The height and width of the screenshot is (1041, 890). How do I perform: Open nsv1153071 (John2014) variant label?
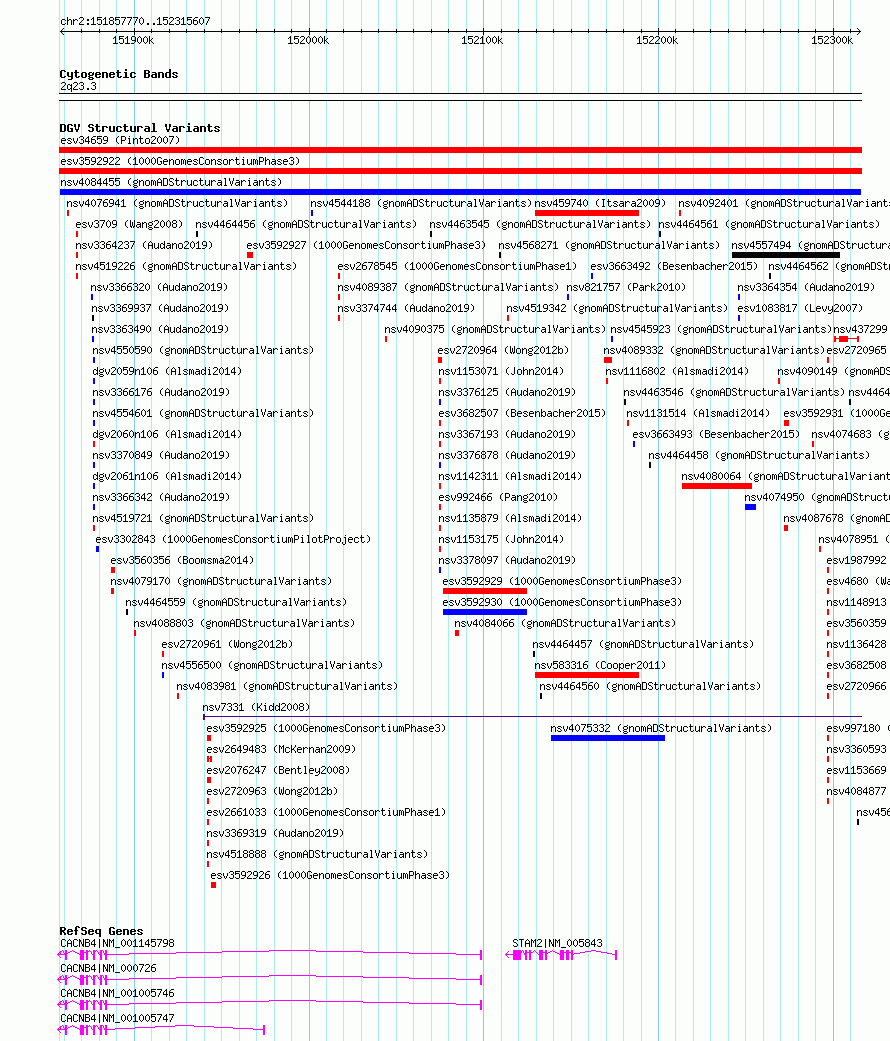[x=501, y=371]
